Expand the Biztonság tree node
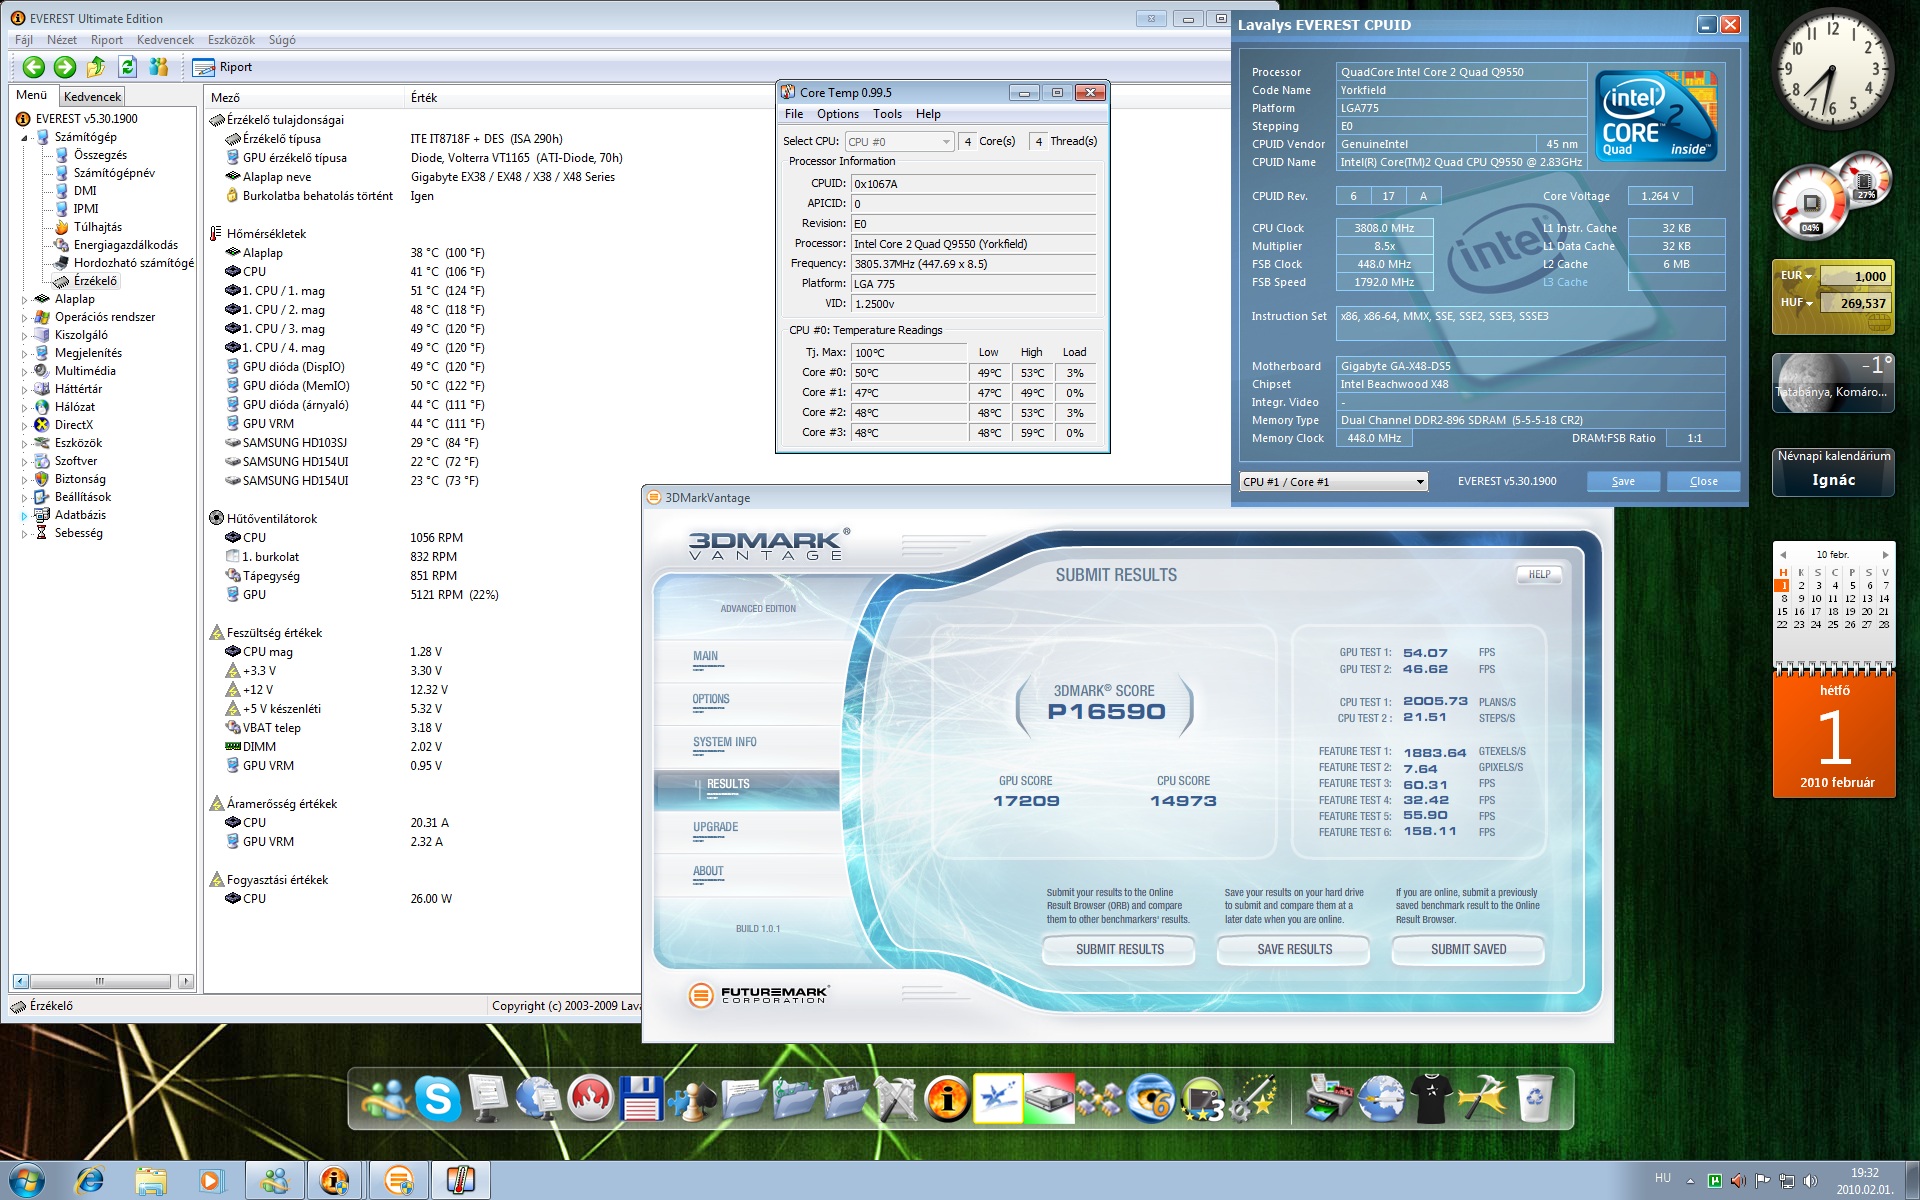Screen dimensions: 1920x1200 click(25, 479)
